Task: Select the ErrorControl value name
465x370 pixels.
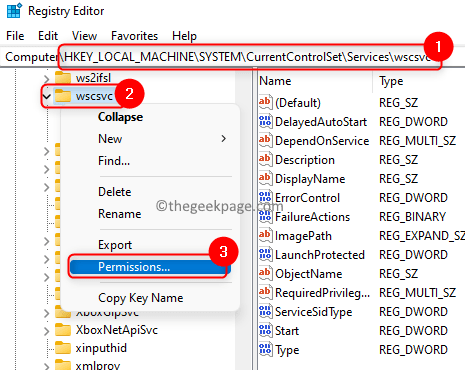Action: [x=307, y=198]
